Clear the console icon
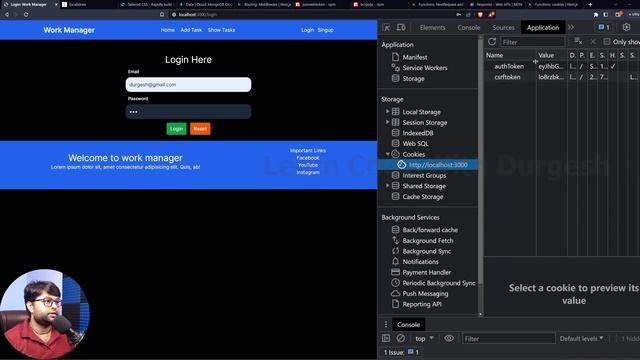640x360 pixels. click(x=401, y=338)
